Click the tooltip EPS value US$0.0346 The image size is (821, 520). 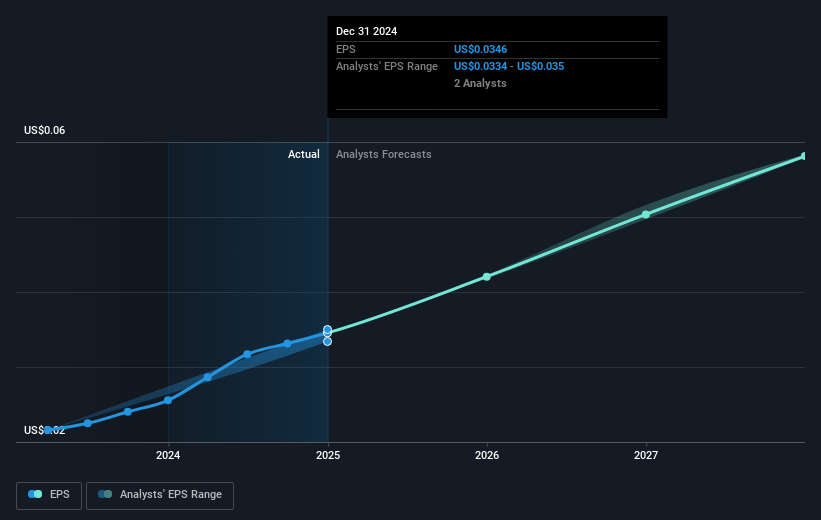pyautogui.click(x=480, y=49)
